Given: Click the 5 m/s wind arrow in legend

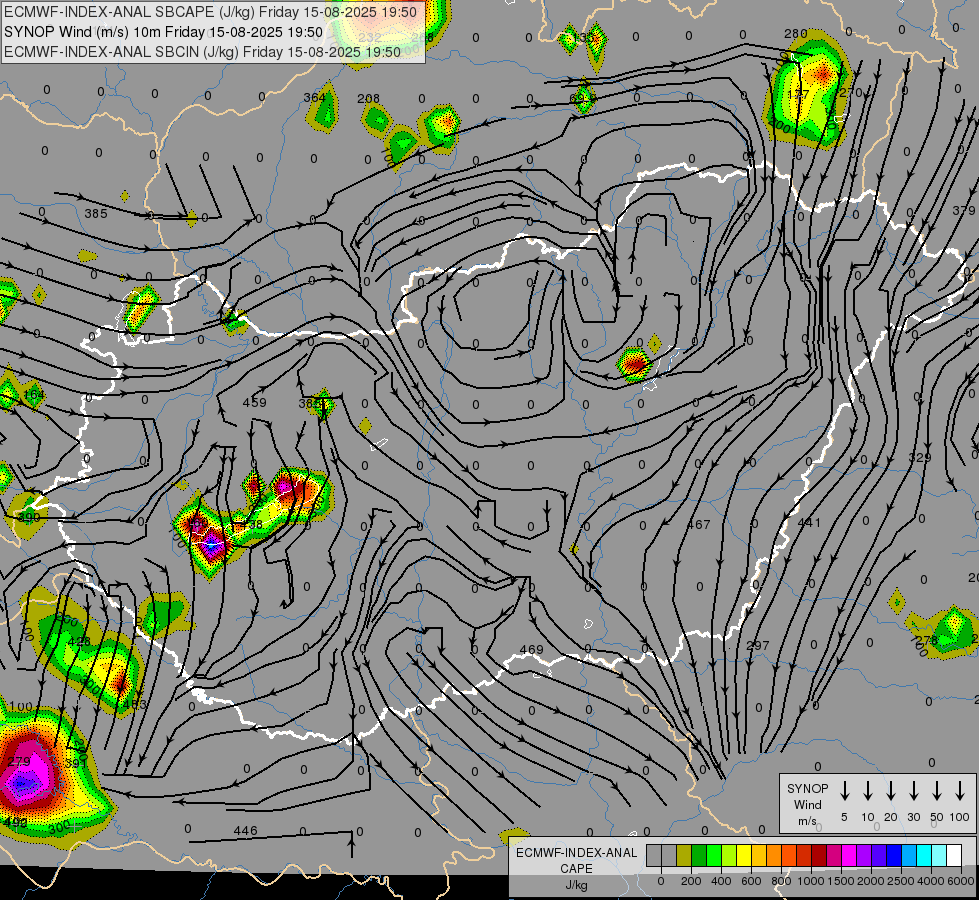Looking at the screenshot, I should (844, 791).
